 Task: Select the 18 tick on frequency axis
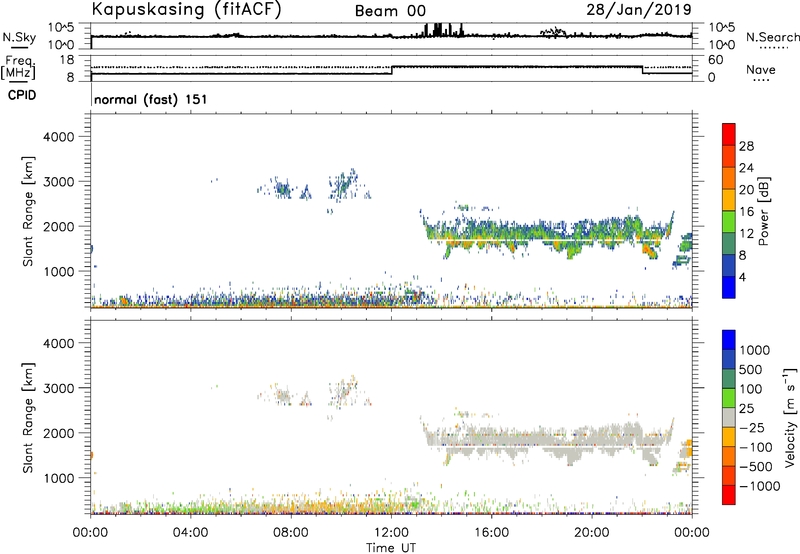pyautogui.click(x=67, y=60)
